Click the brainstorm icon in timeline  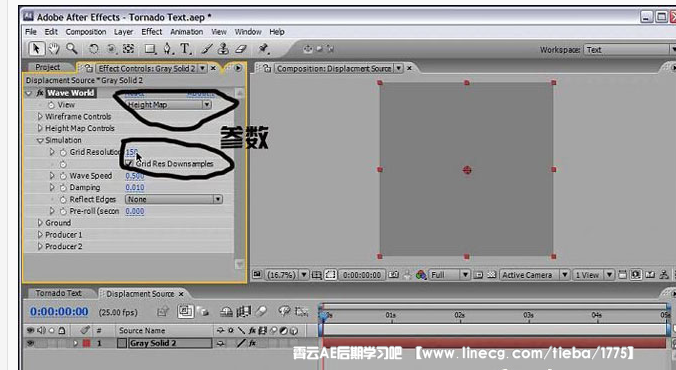point(284,311)
